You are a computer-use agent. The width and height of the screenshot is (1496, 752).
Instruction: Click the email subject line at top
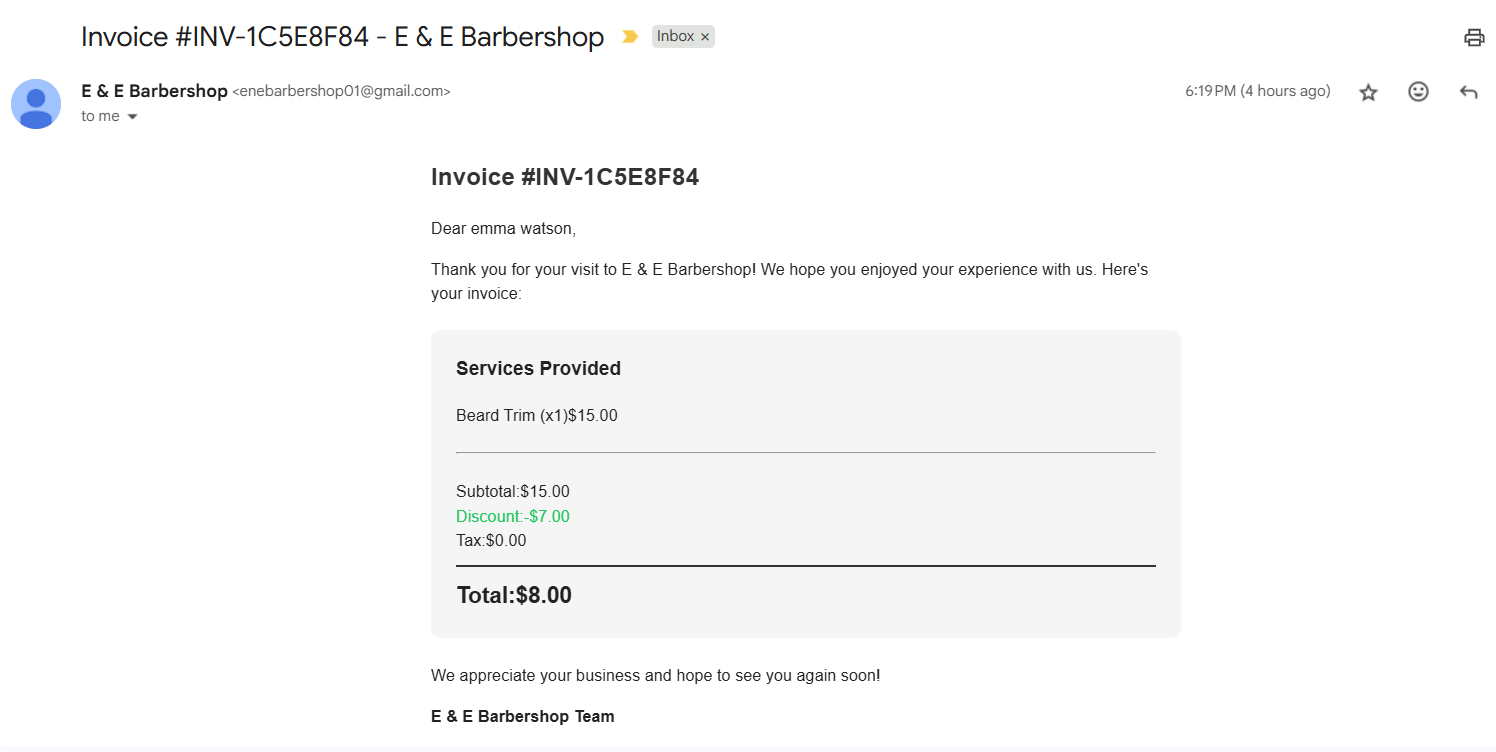click(342, 37)
